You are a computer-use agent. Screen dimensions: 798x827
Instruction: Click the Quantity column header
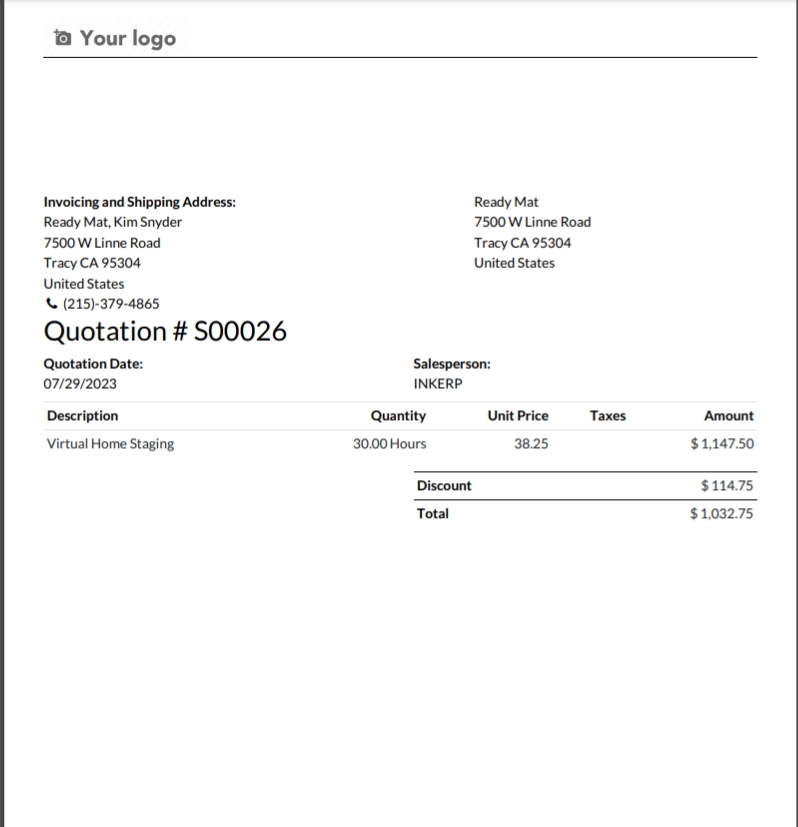tap(398, 416)
